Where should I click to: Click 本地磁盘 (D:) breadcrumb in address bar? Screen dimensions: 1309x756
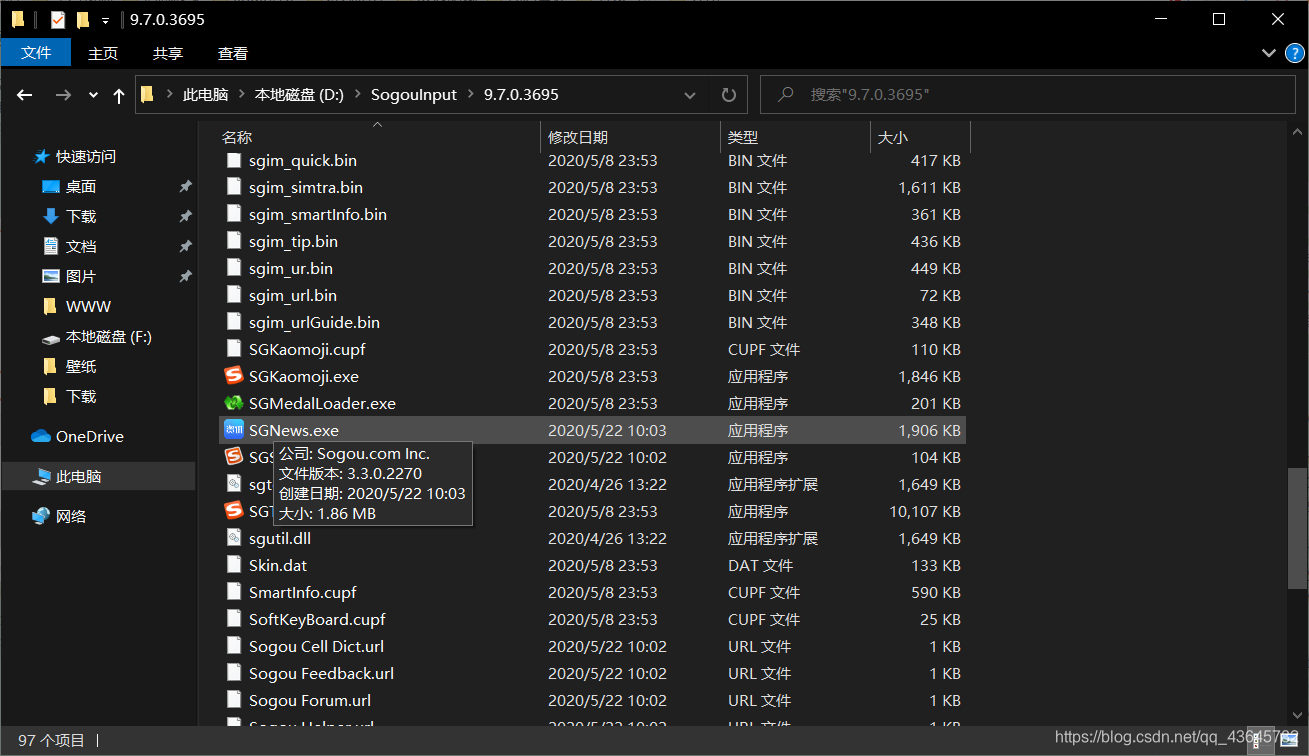click(x=299, y=95)
